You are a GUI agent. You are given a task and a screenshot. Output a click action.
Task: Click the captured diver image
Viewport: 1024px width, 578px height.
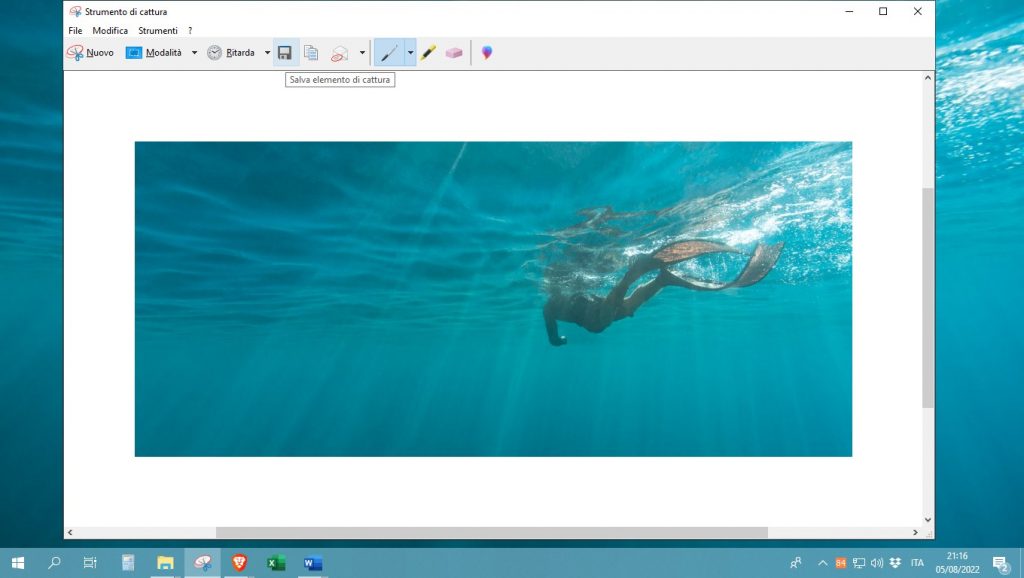pyautogui.click(x=493, y=299)
